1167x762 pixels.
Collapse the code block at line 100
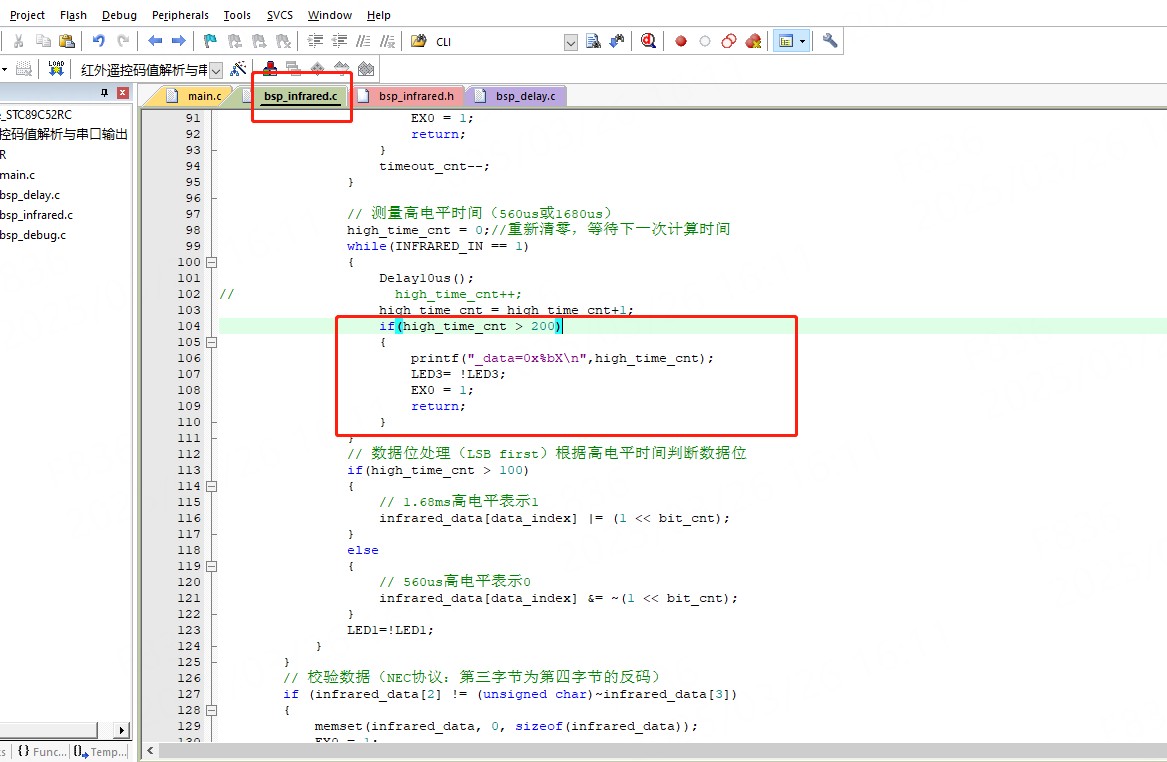(x=211, y=262)
